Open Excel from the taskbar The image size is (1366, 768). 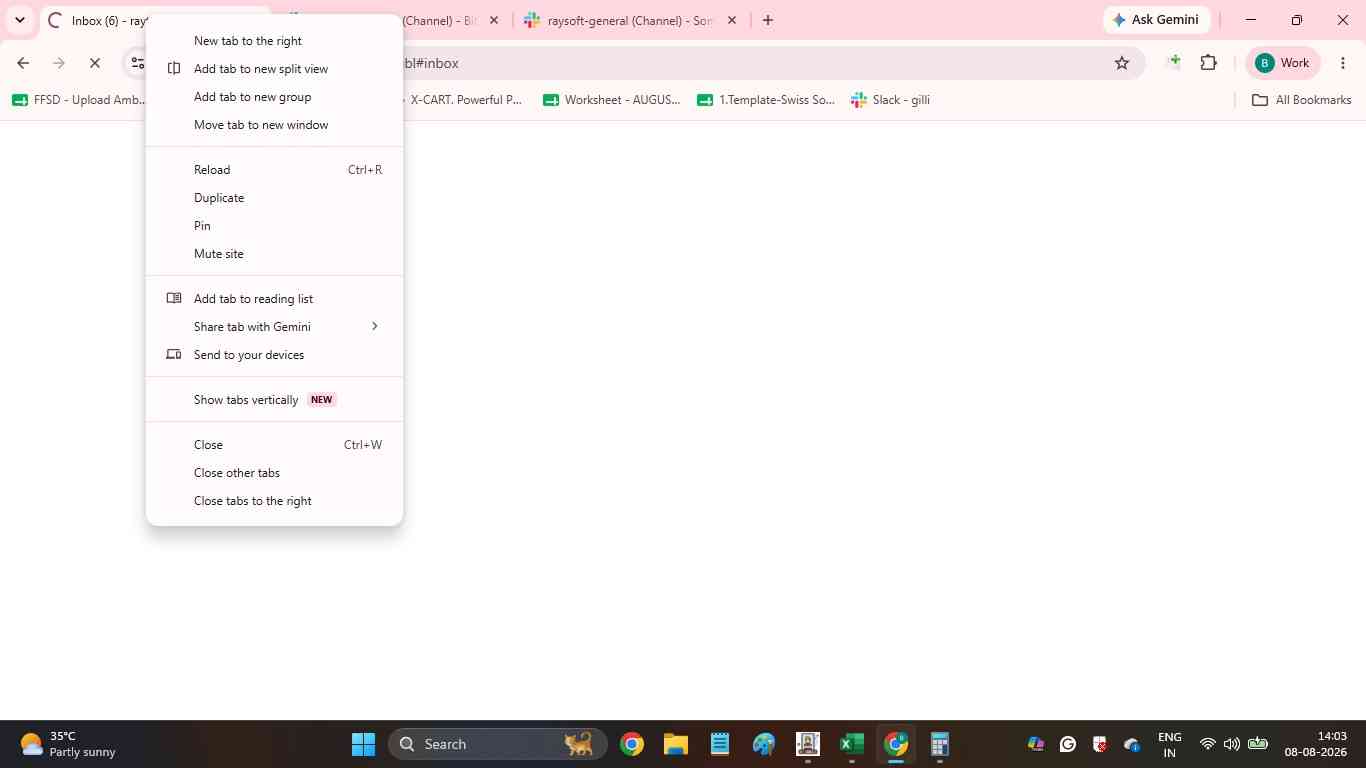852,744
